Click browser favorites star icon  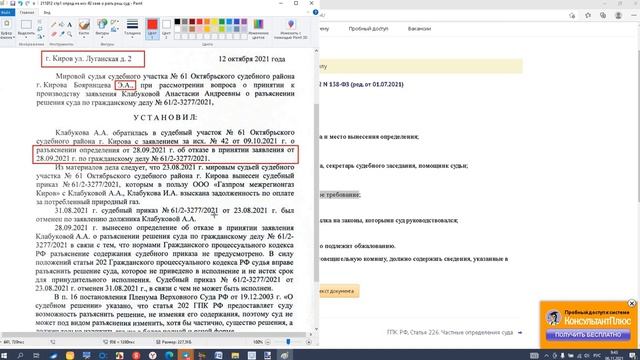pos(588,16)
